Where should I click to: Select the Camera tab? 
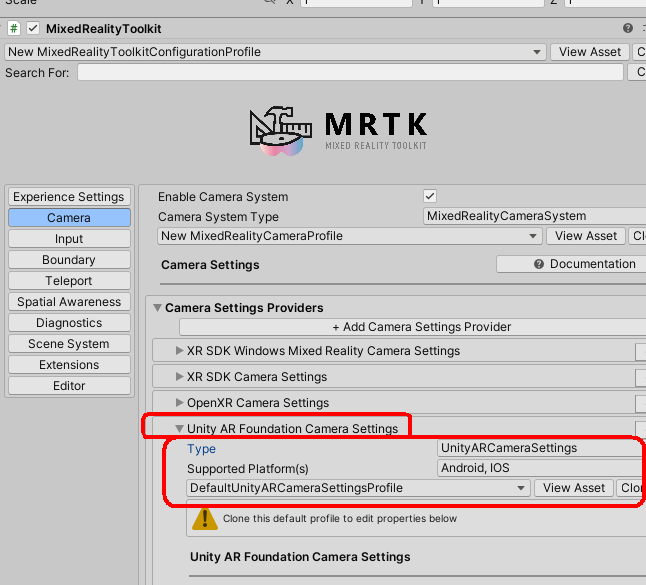click(69, 218)
